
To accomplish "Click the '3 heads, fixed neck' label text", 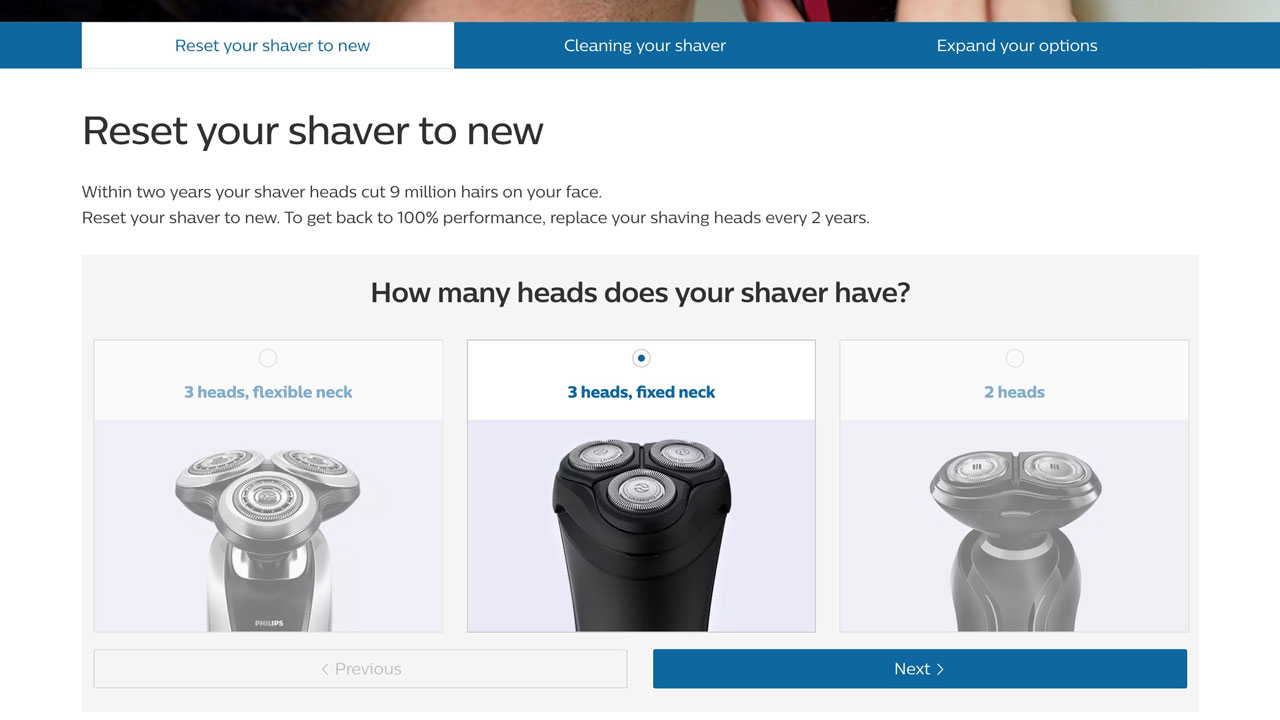I will [641, 392].
